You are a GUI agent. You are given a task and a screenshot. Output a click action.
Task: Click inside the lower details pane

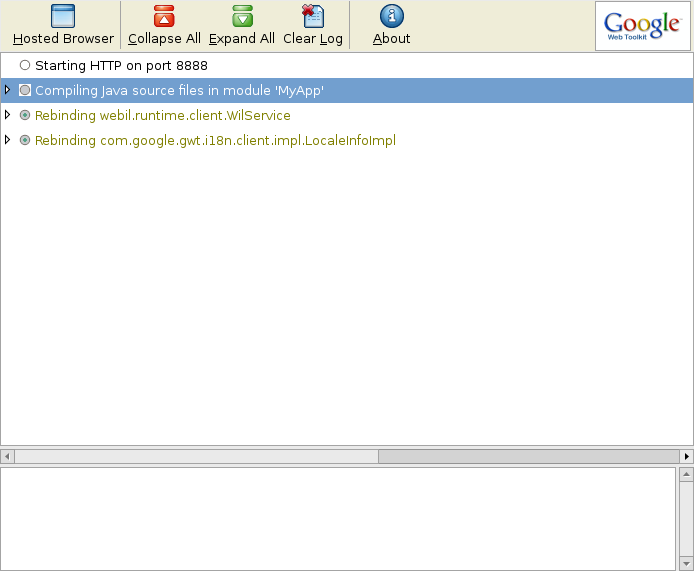338,518
